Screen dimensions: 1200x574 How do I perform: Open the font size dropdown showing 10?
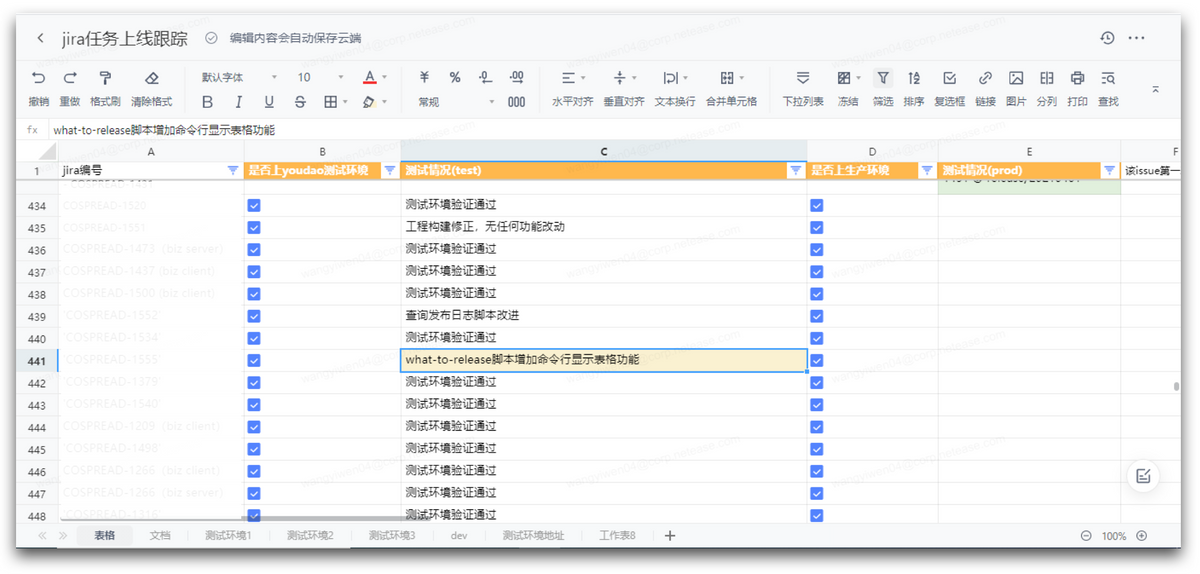click(320, 77)
